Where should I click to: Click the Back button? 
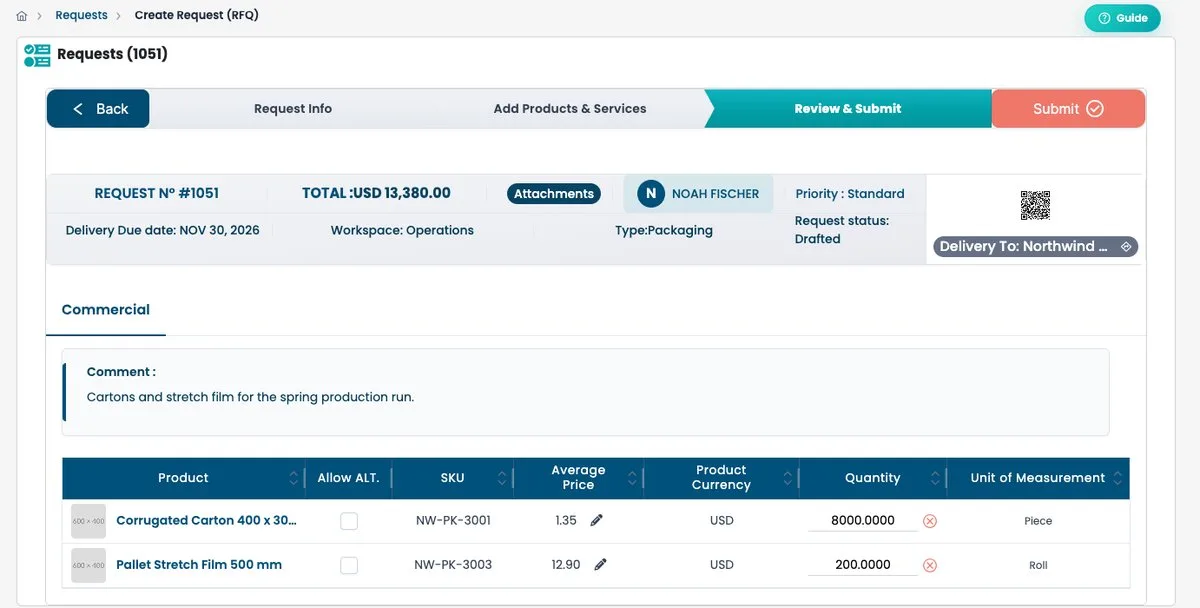pyautogui.click(x=98, y=109)
